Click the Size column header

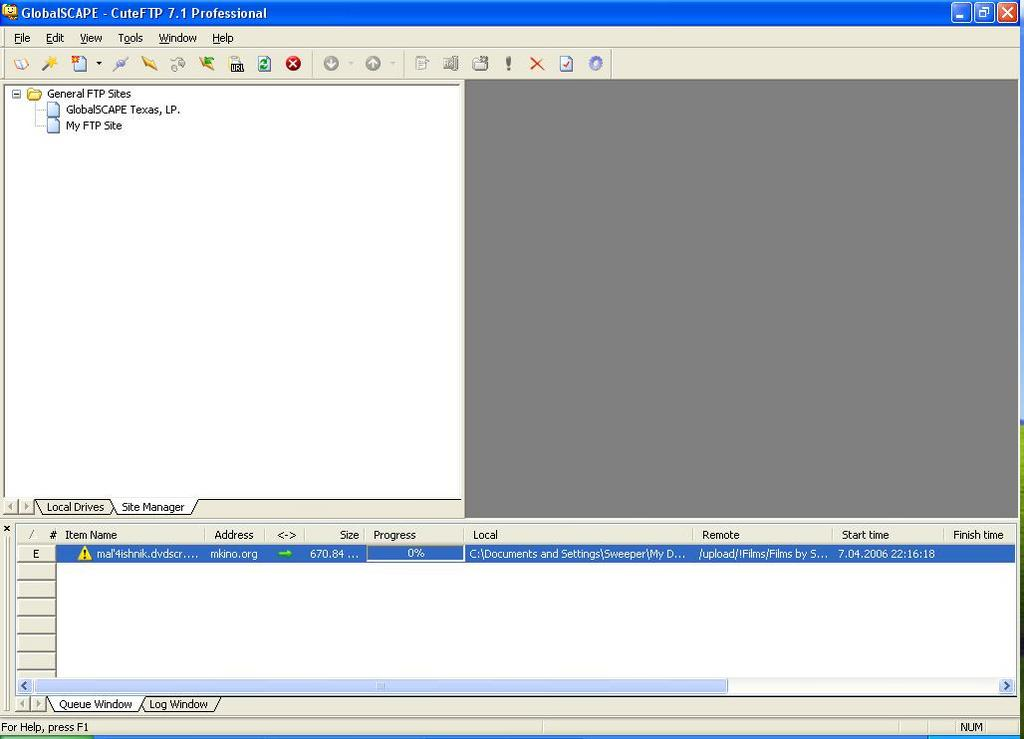[x=348, y=535]
